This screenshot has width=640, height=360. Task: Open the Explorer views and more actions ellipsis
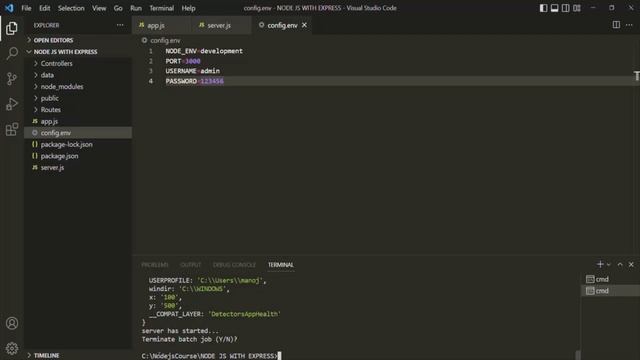(x=120, y=25)
